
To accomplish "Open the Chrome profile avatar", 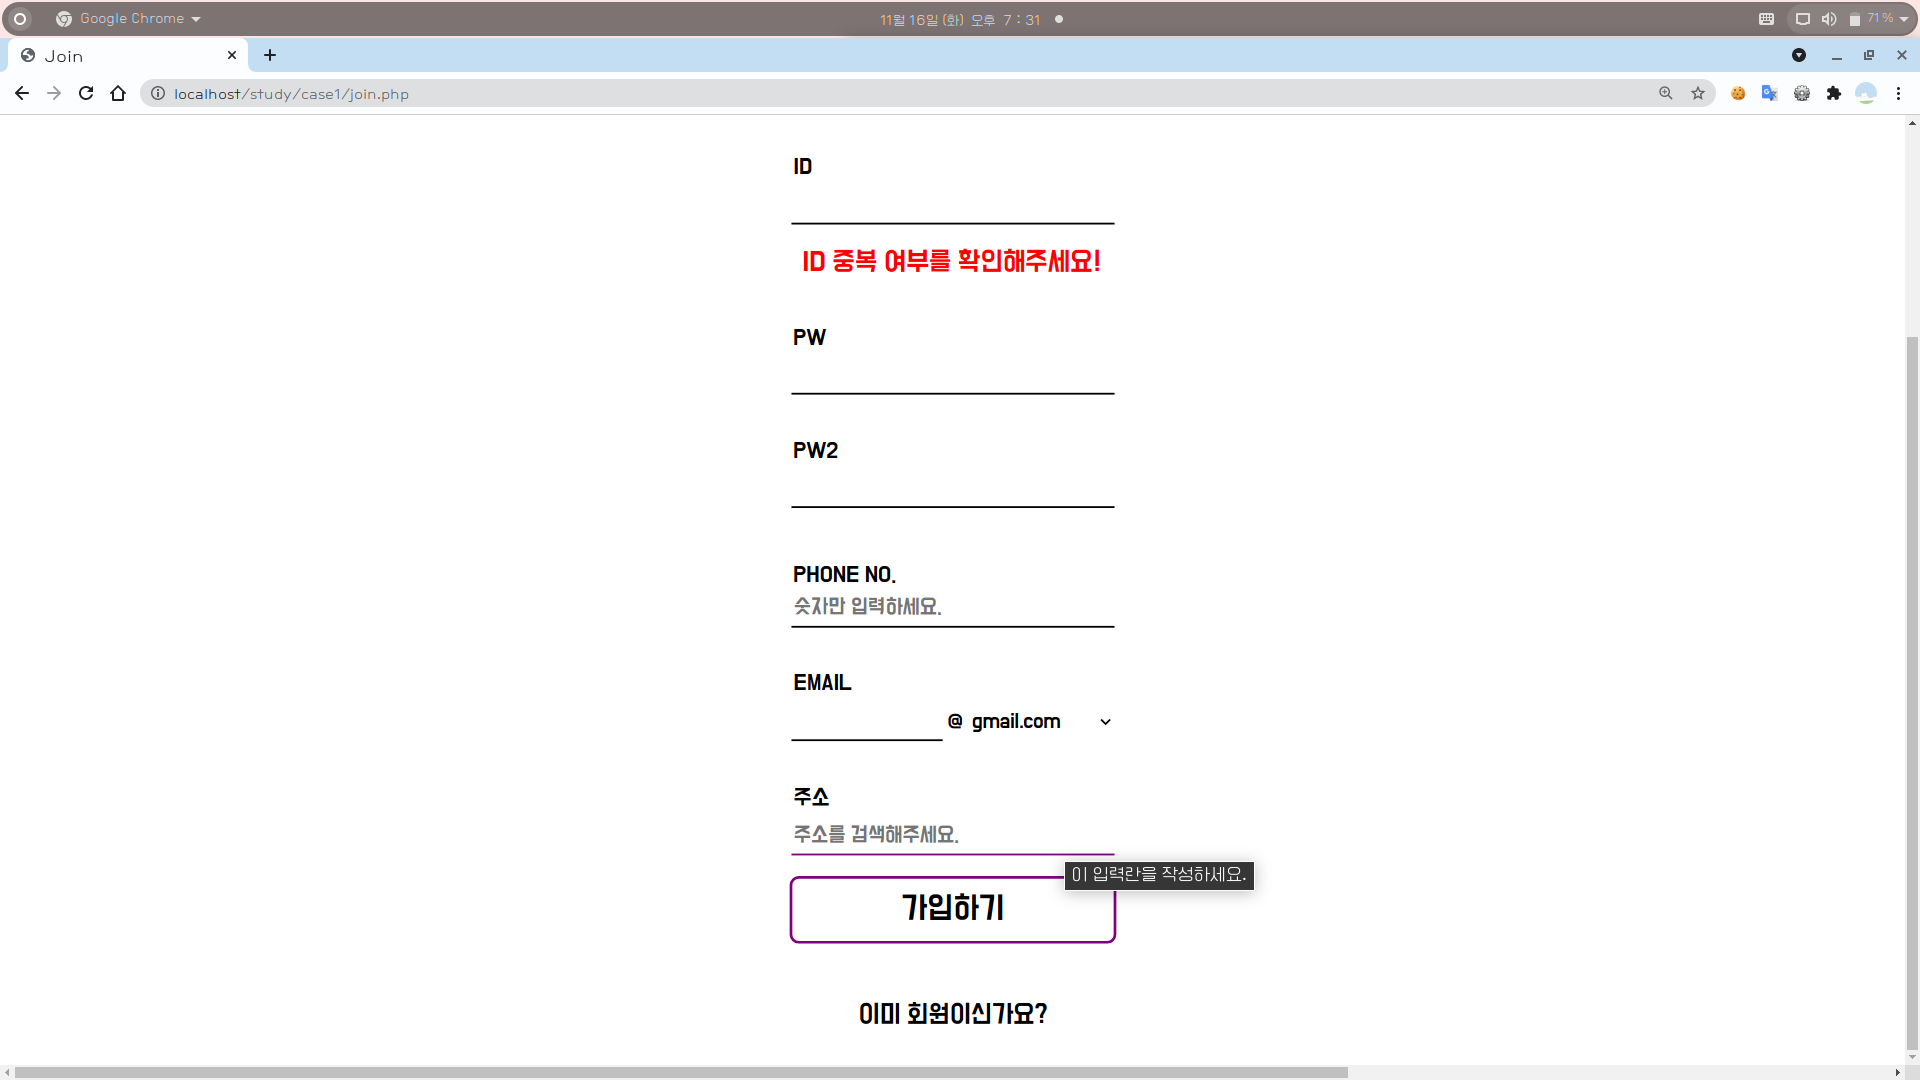I will [1866, 93].
